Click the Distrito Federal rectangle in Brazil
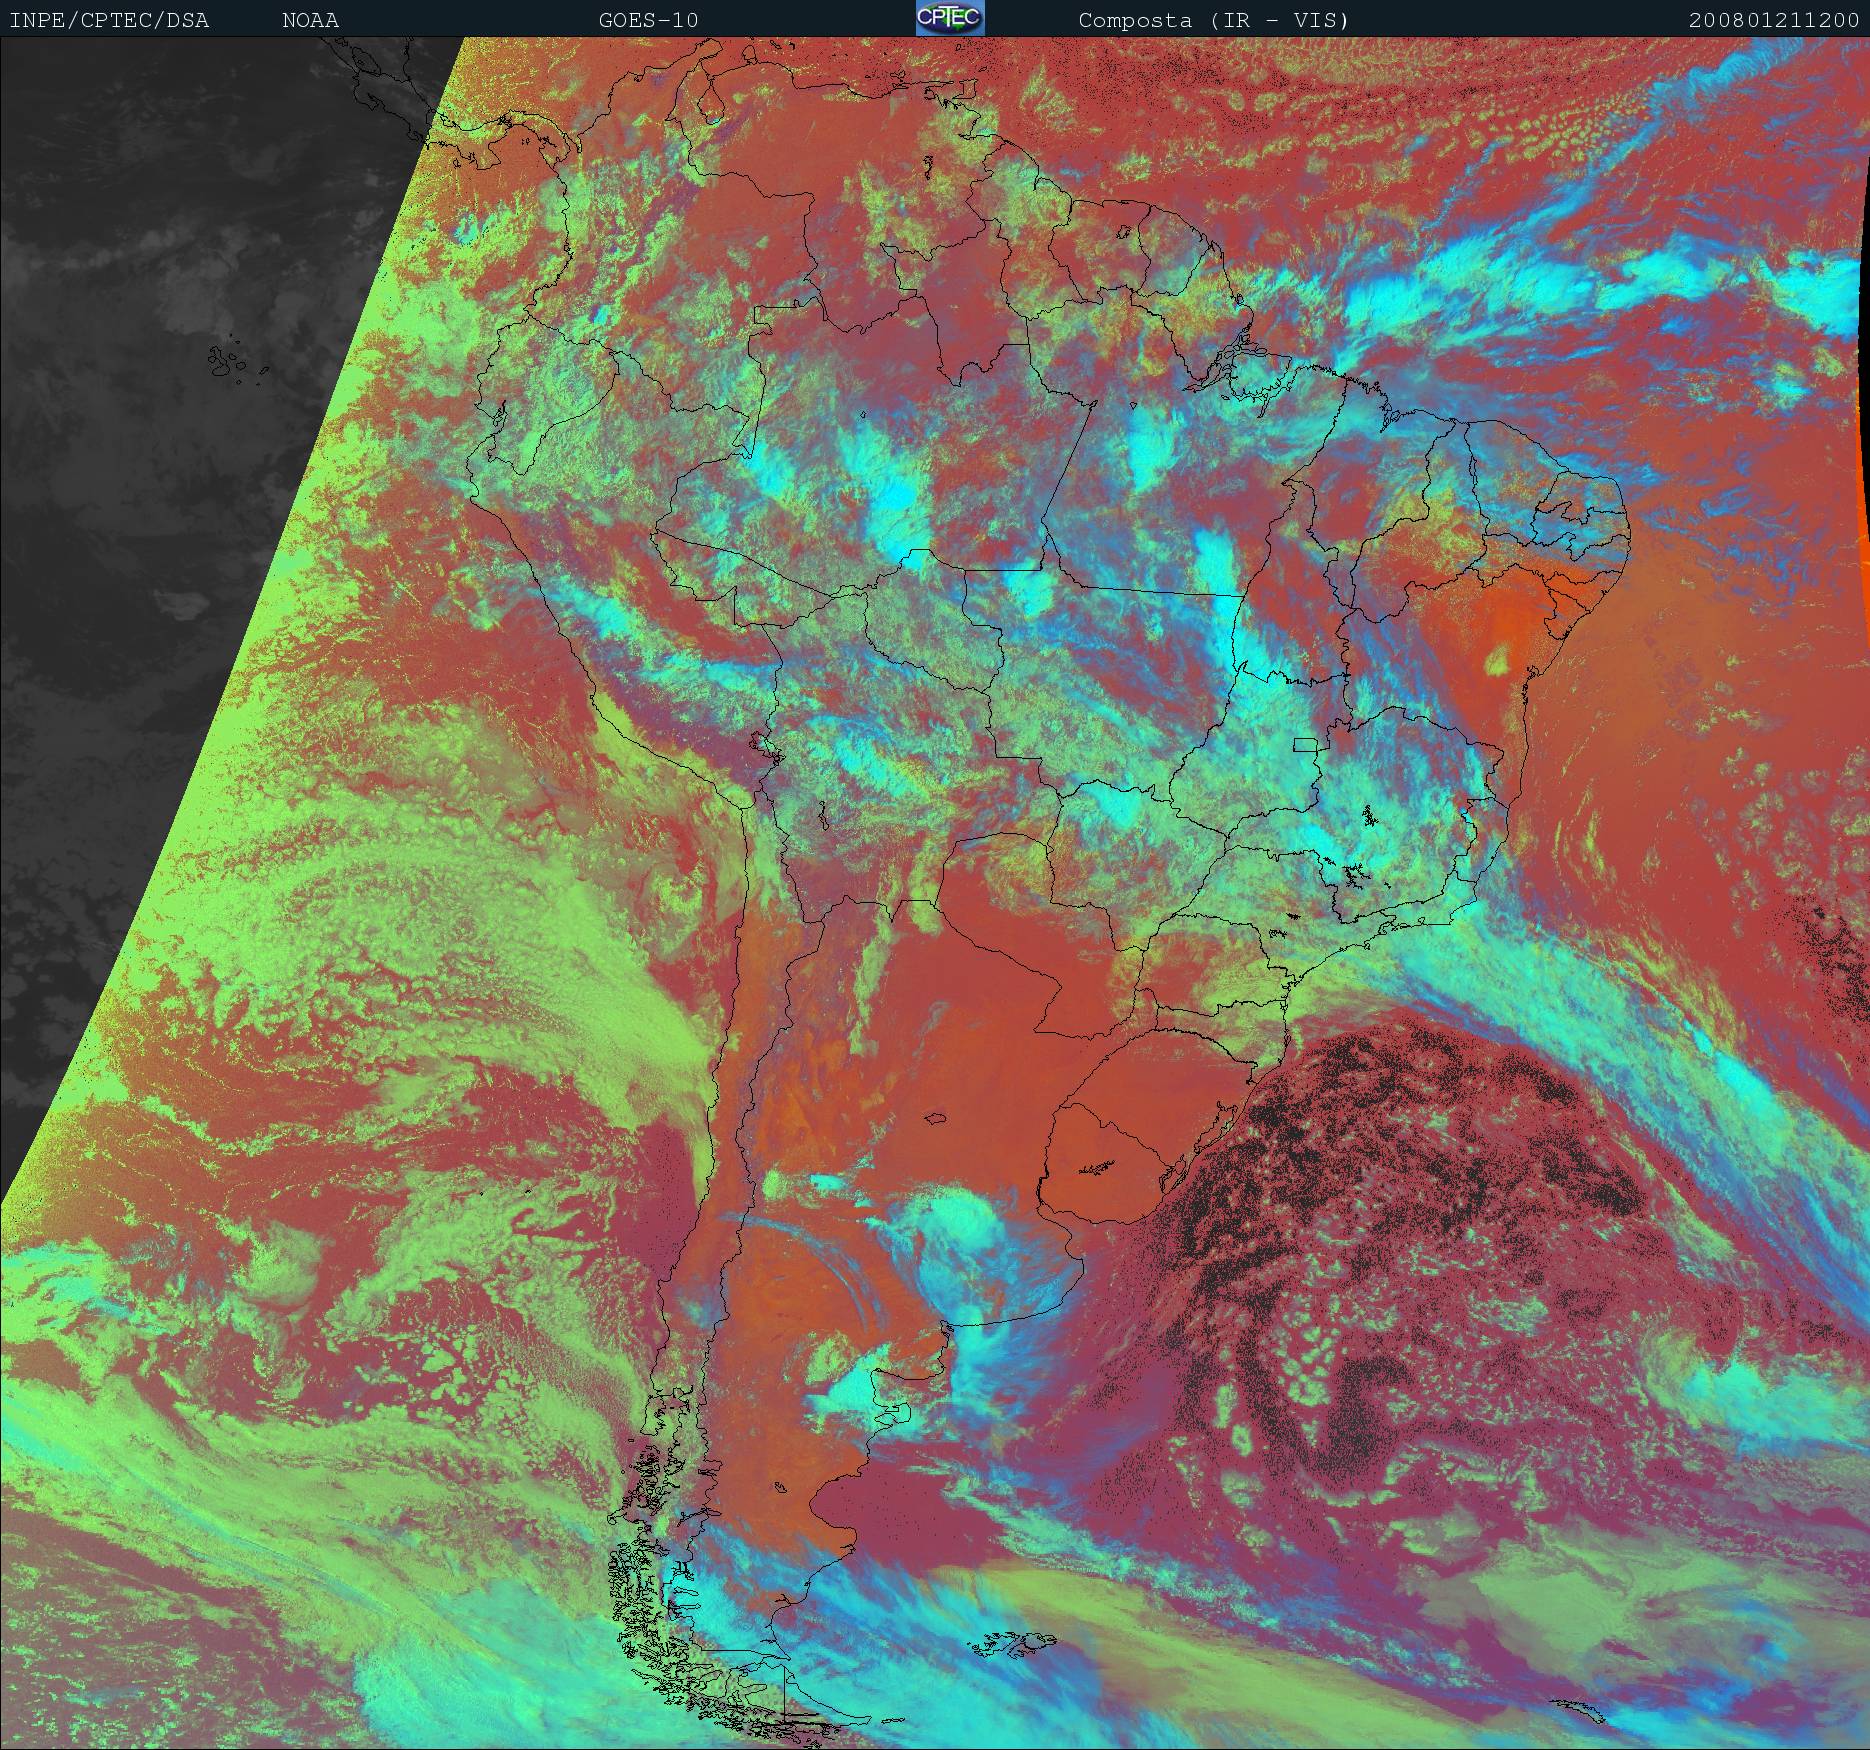 pos(1305,744)
